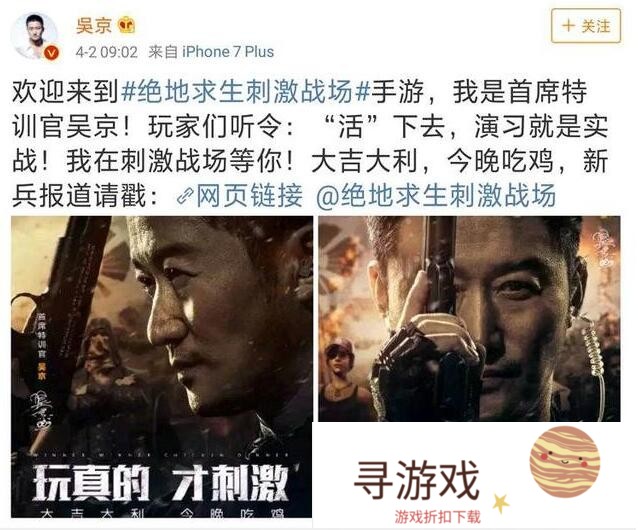Image resolution: width=638 pixels, height=530 pixels.
Task: Click the cartoon planet logo
Action: 564,462
